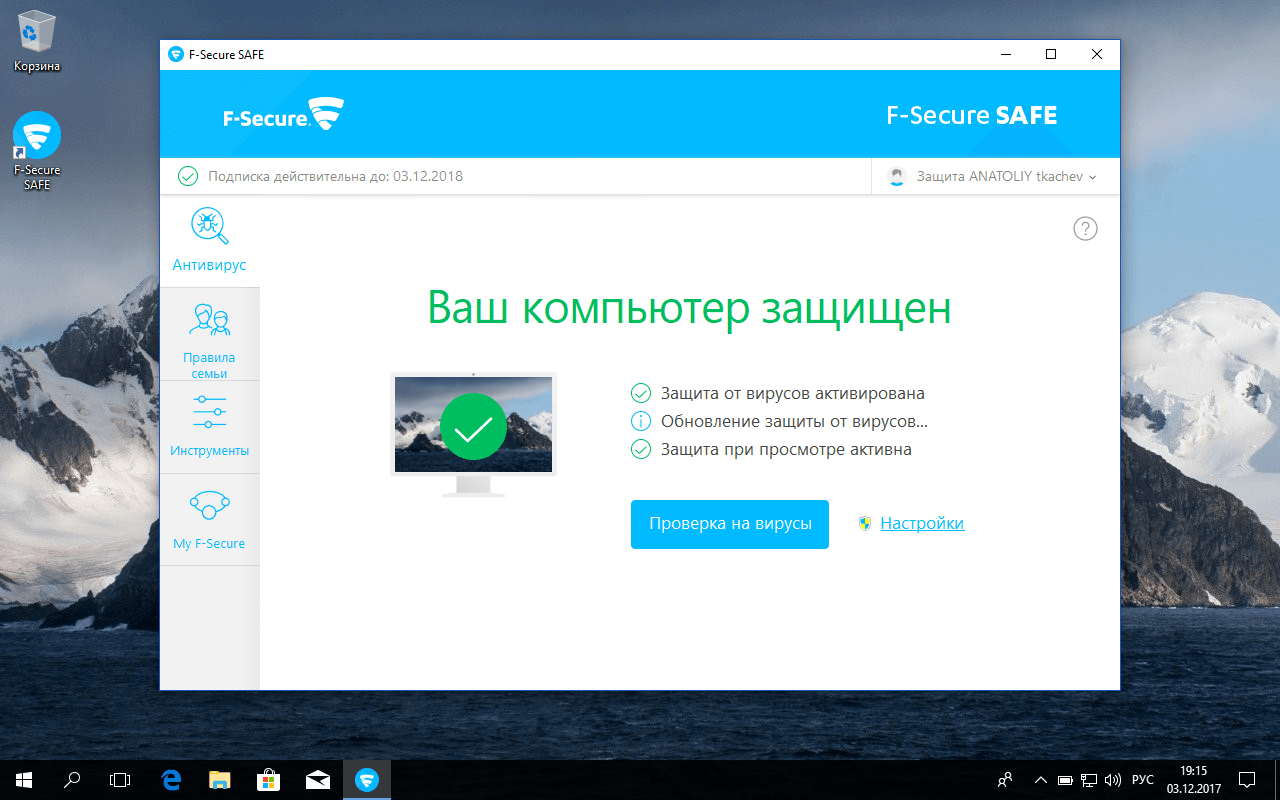This screenshot has width=1280, height=800.
Task: Open the Action Center notifications icon
Action: coord(1247,780)
